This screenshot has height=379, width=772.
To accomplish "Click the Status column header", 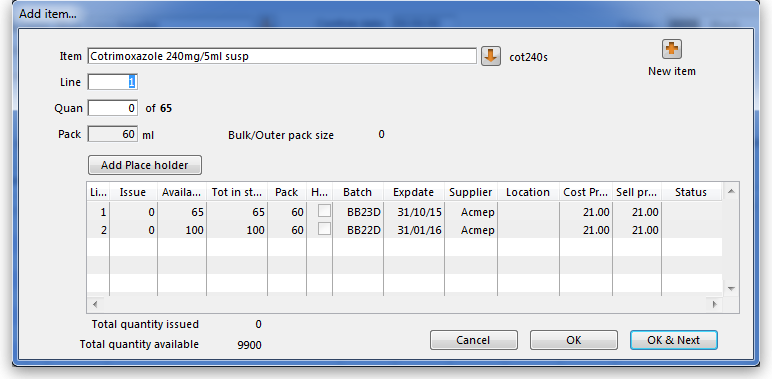I will 691,192.
